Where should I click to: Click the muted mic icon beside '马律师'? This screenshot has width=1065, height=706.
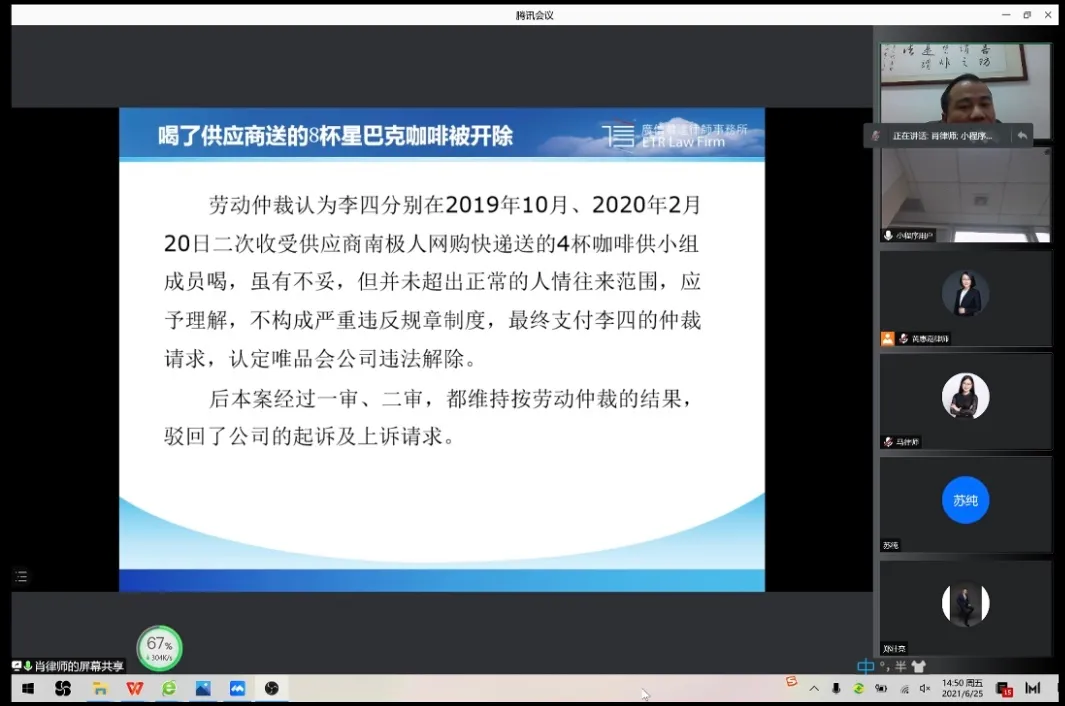(x=888, y=442)
